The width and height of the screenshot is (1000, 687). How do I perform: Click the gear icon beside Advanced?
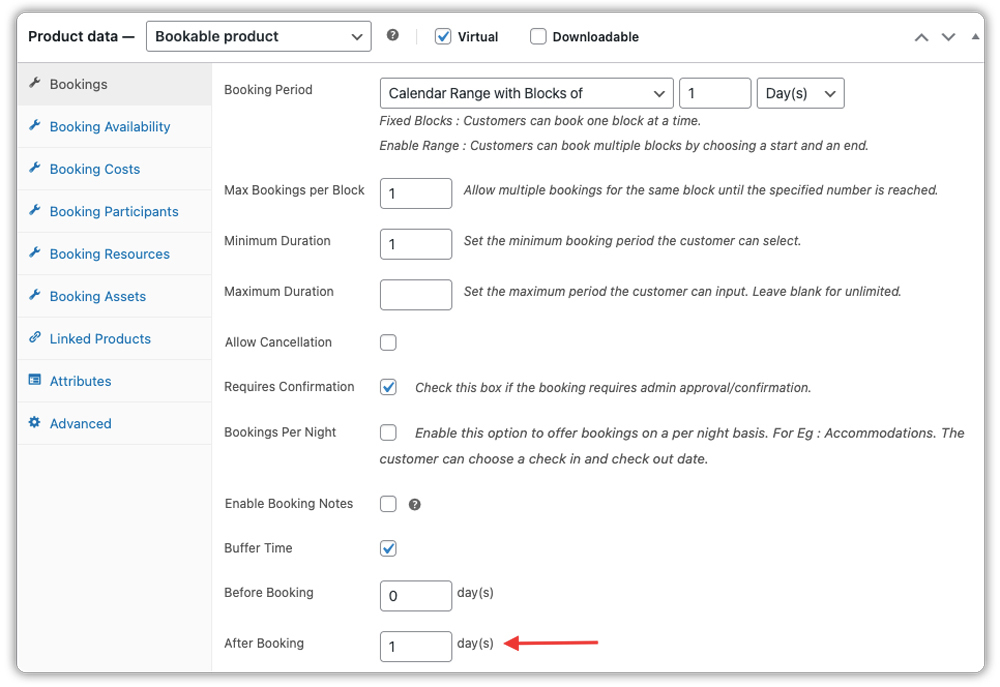point(35,423)
